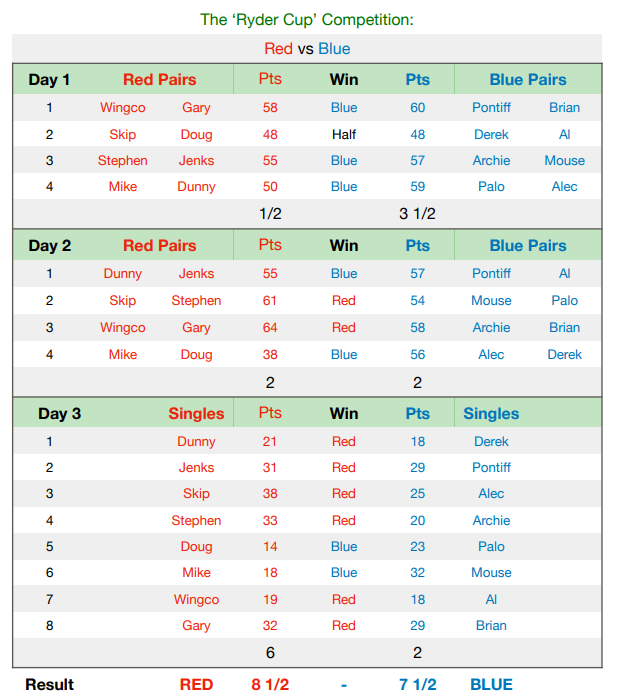The image size is (617, 700).
Task: Click the red 'Singles' column header
Action: [x=196, y=413]
